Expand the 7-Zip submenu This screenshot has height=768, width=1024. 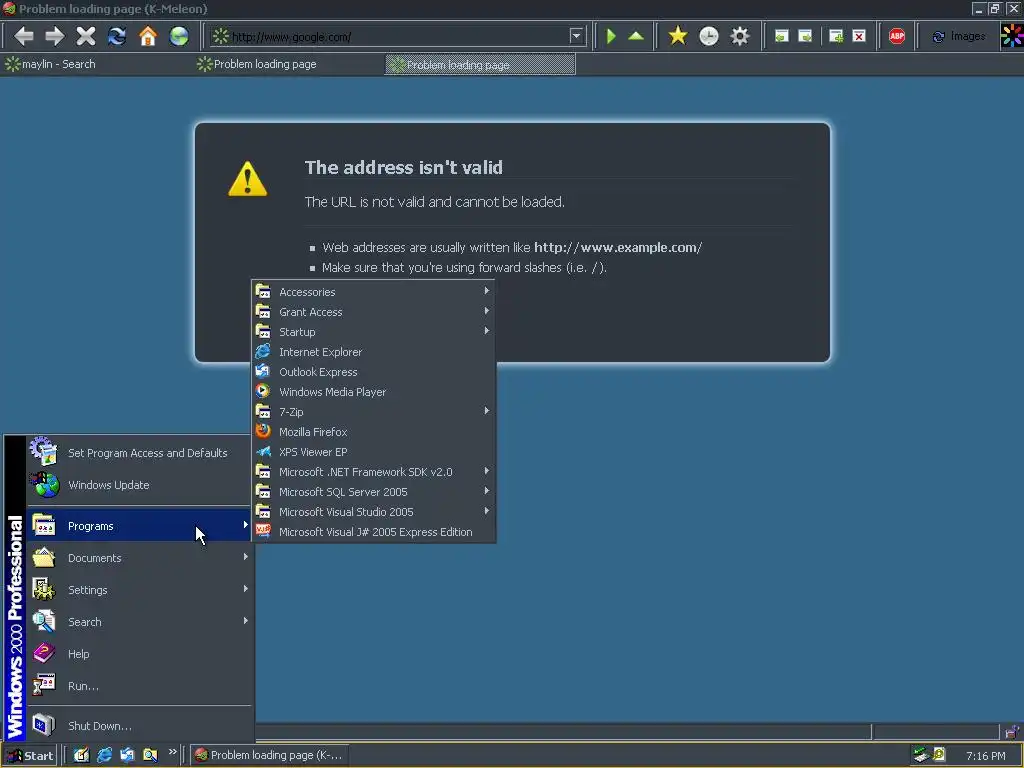pos(374,412)
